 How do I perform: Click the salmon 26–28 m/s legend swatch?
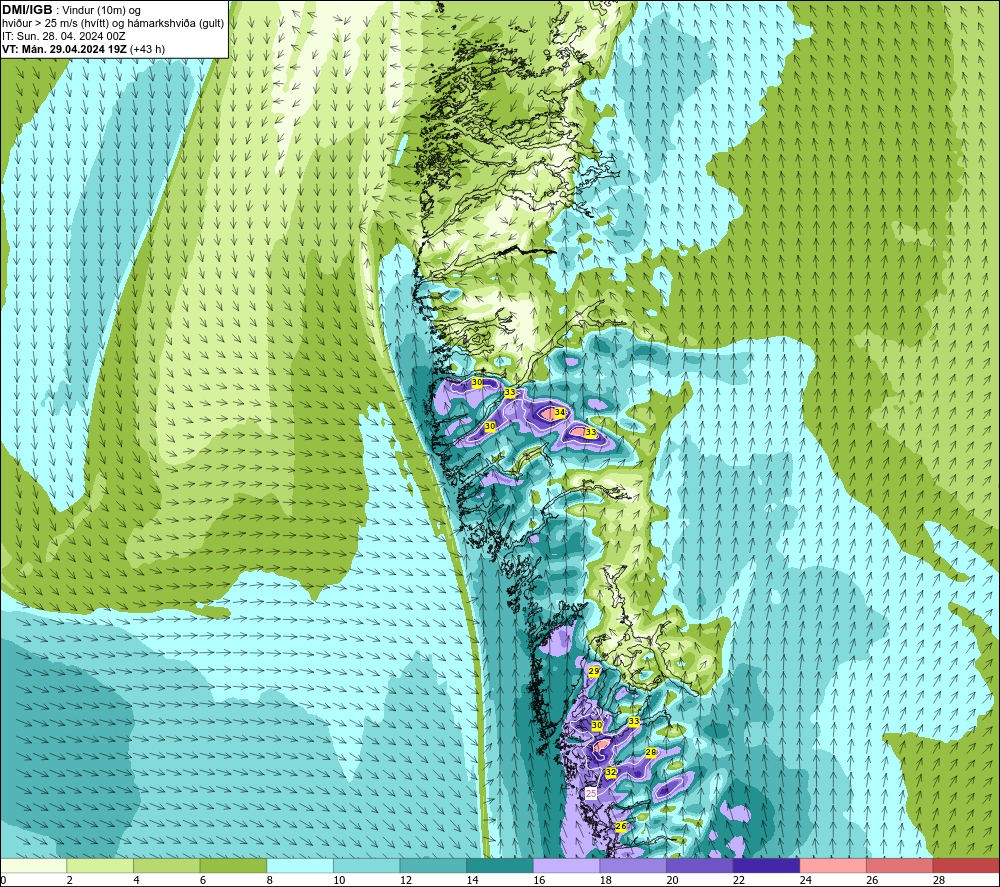click(x=899, y=866)
